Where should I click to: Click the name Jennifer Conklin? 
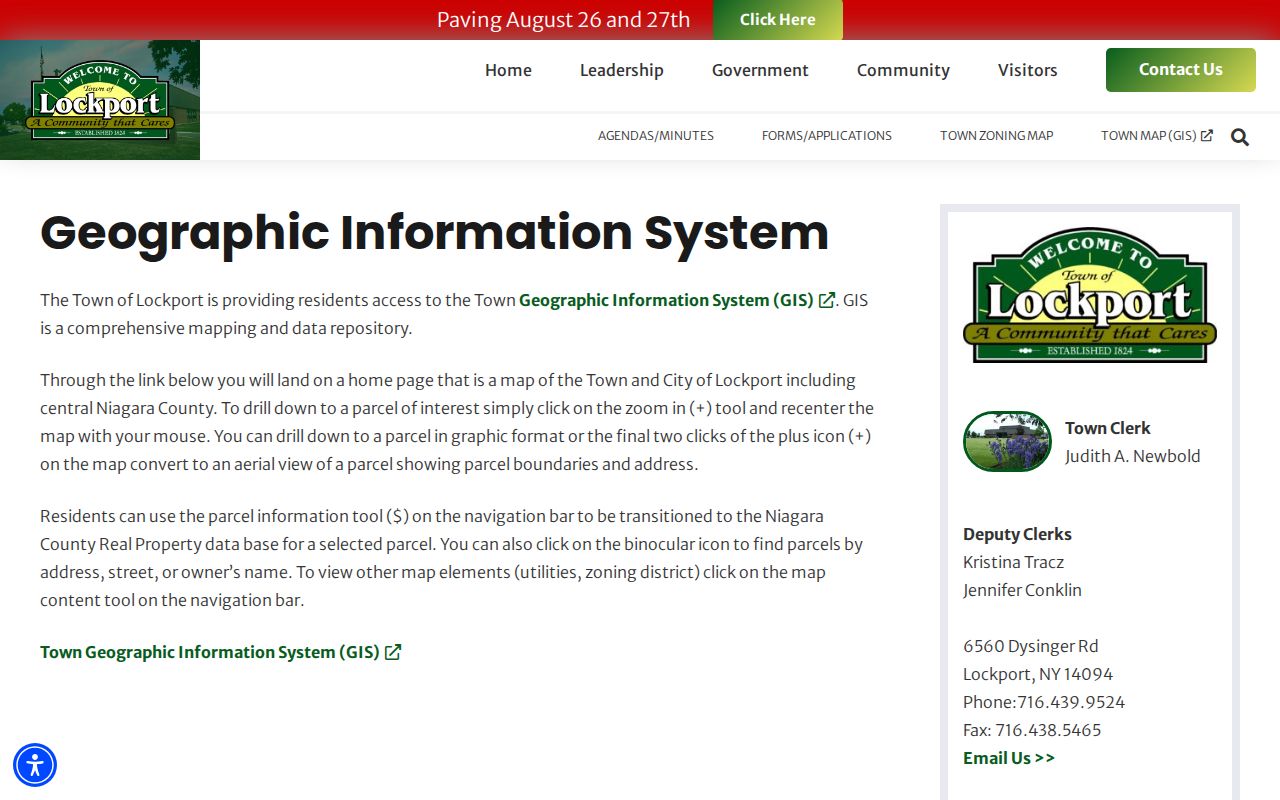(x=1022, y=590)
